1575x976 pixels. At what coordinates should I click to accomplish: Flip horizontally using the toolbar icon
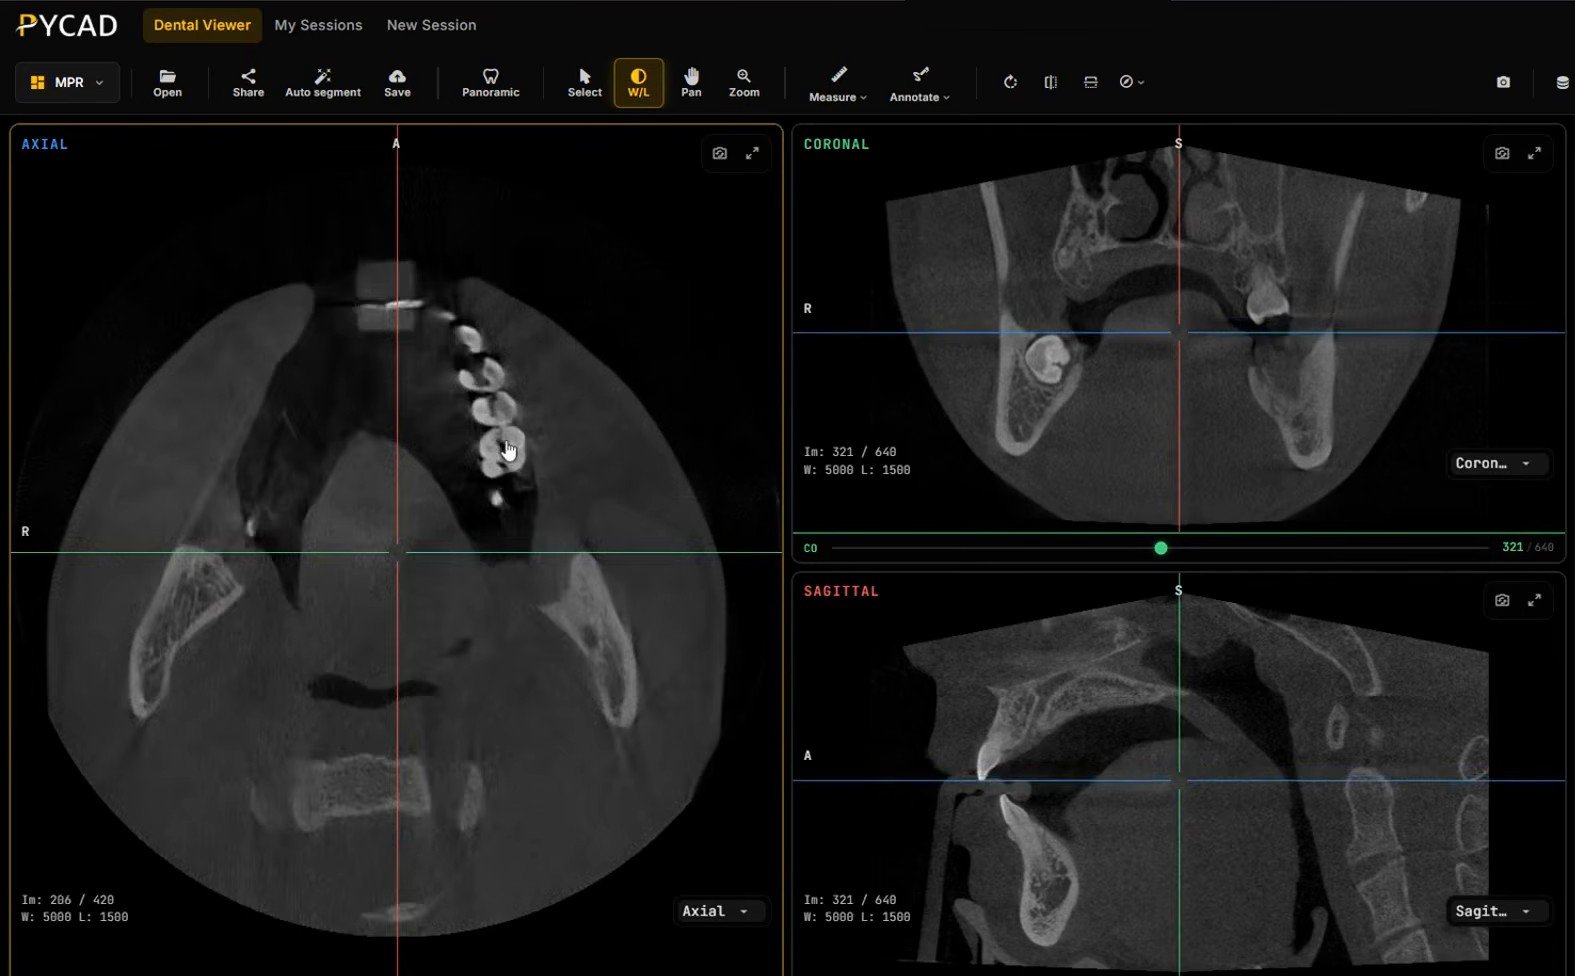(x=1050, y=82)
